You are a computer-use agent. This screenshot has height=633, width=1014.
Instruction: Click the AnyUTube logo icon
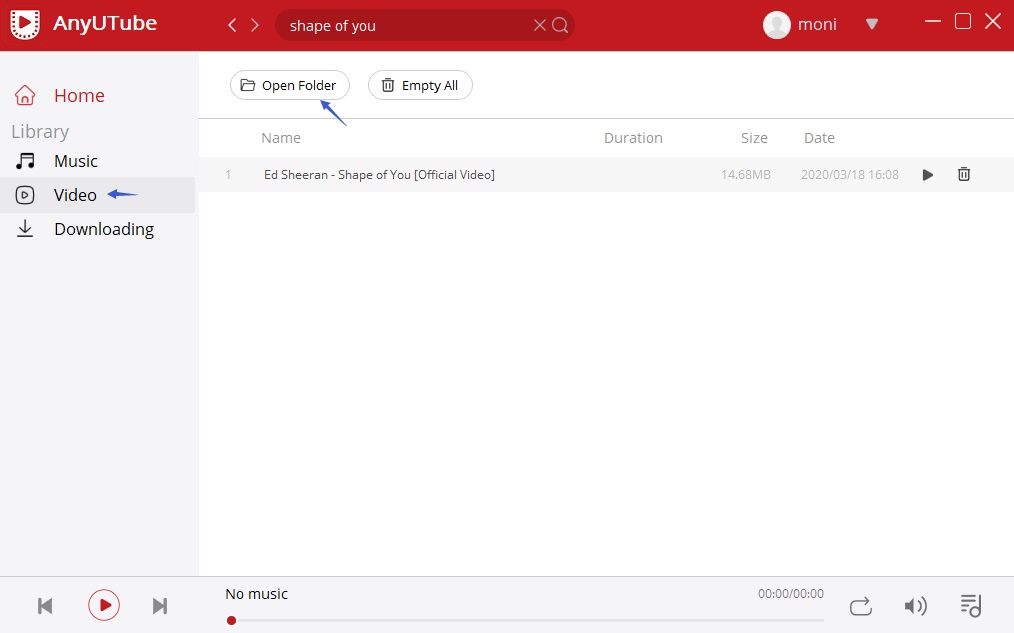pos(25,25)
